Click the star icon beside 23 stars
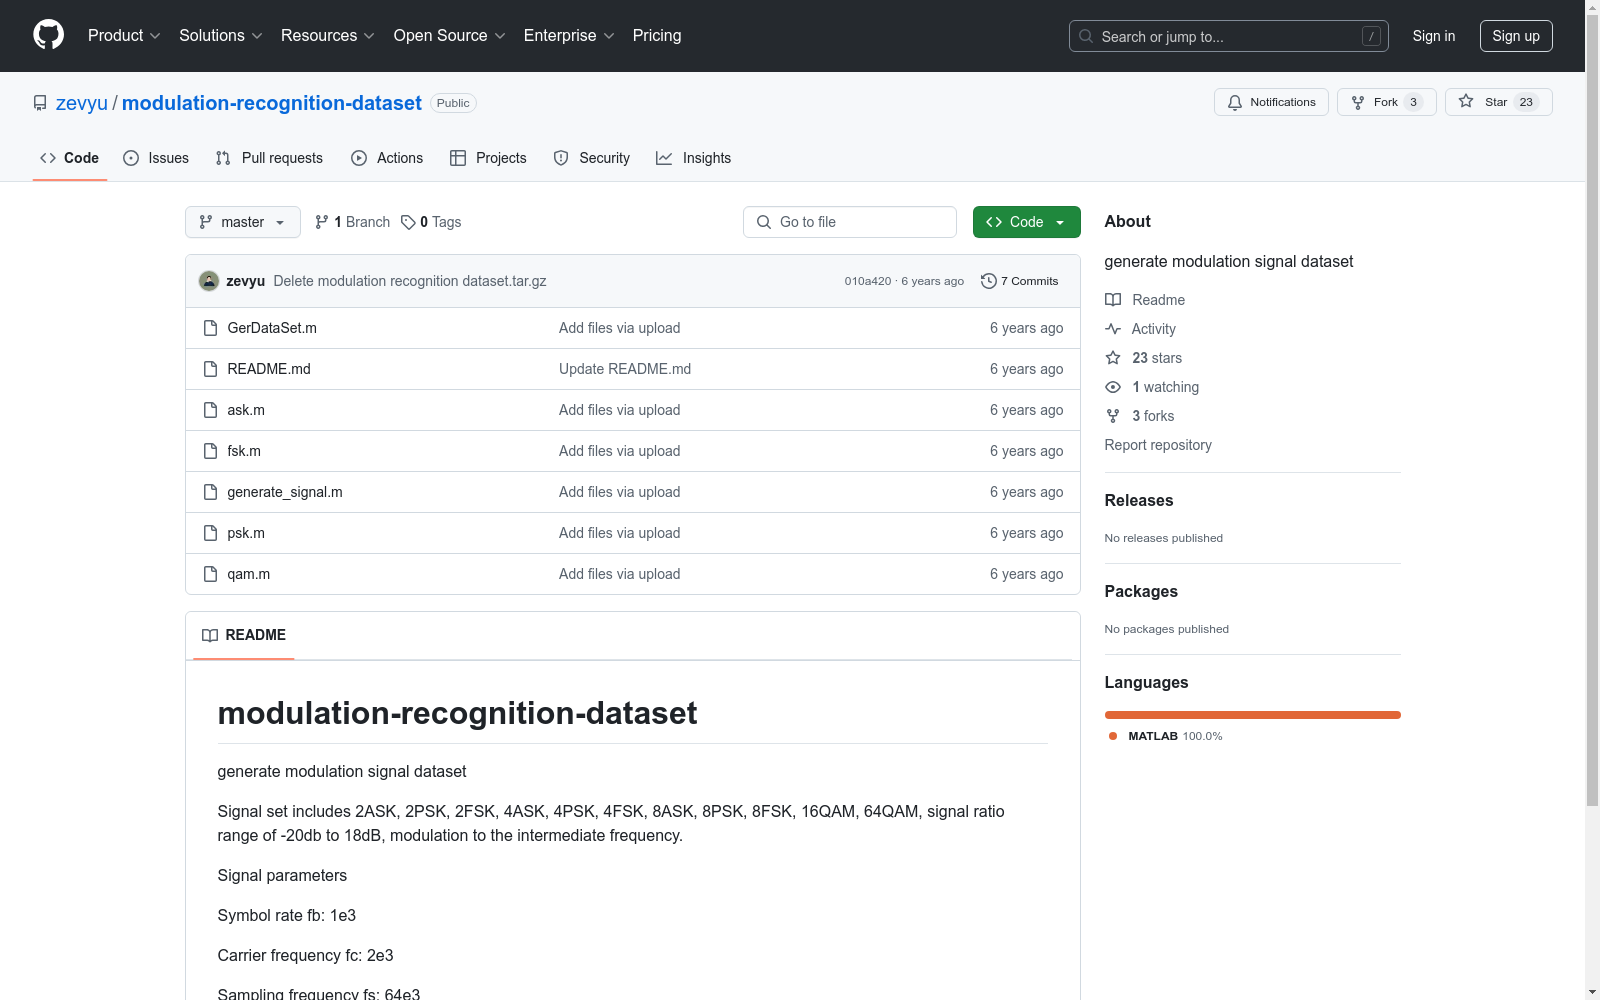 (1113, 358)
